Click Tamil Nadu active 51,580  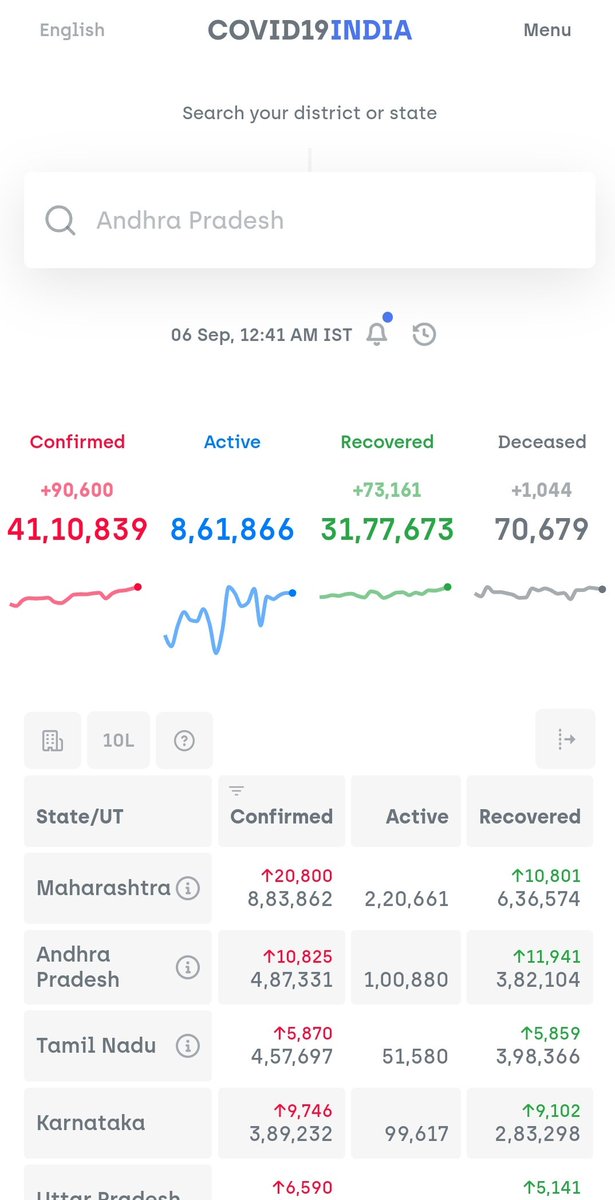pyautogui.click(x=415, y=1056)
